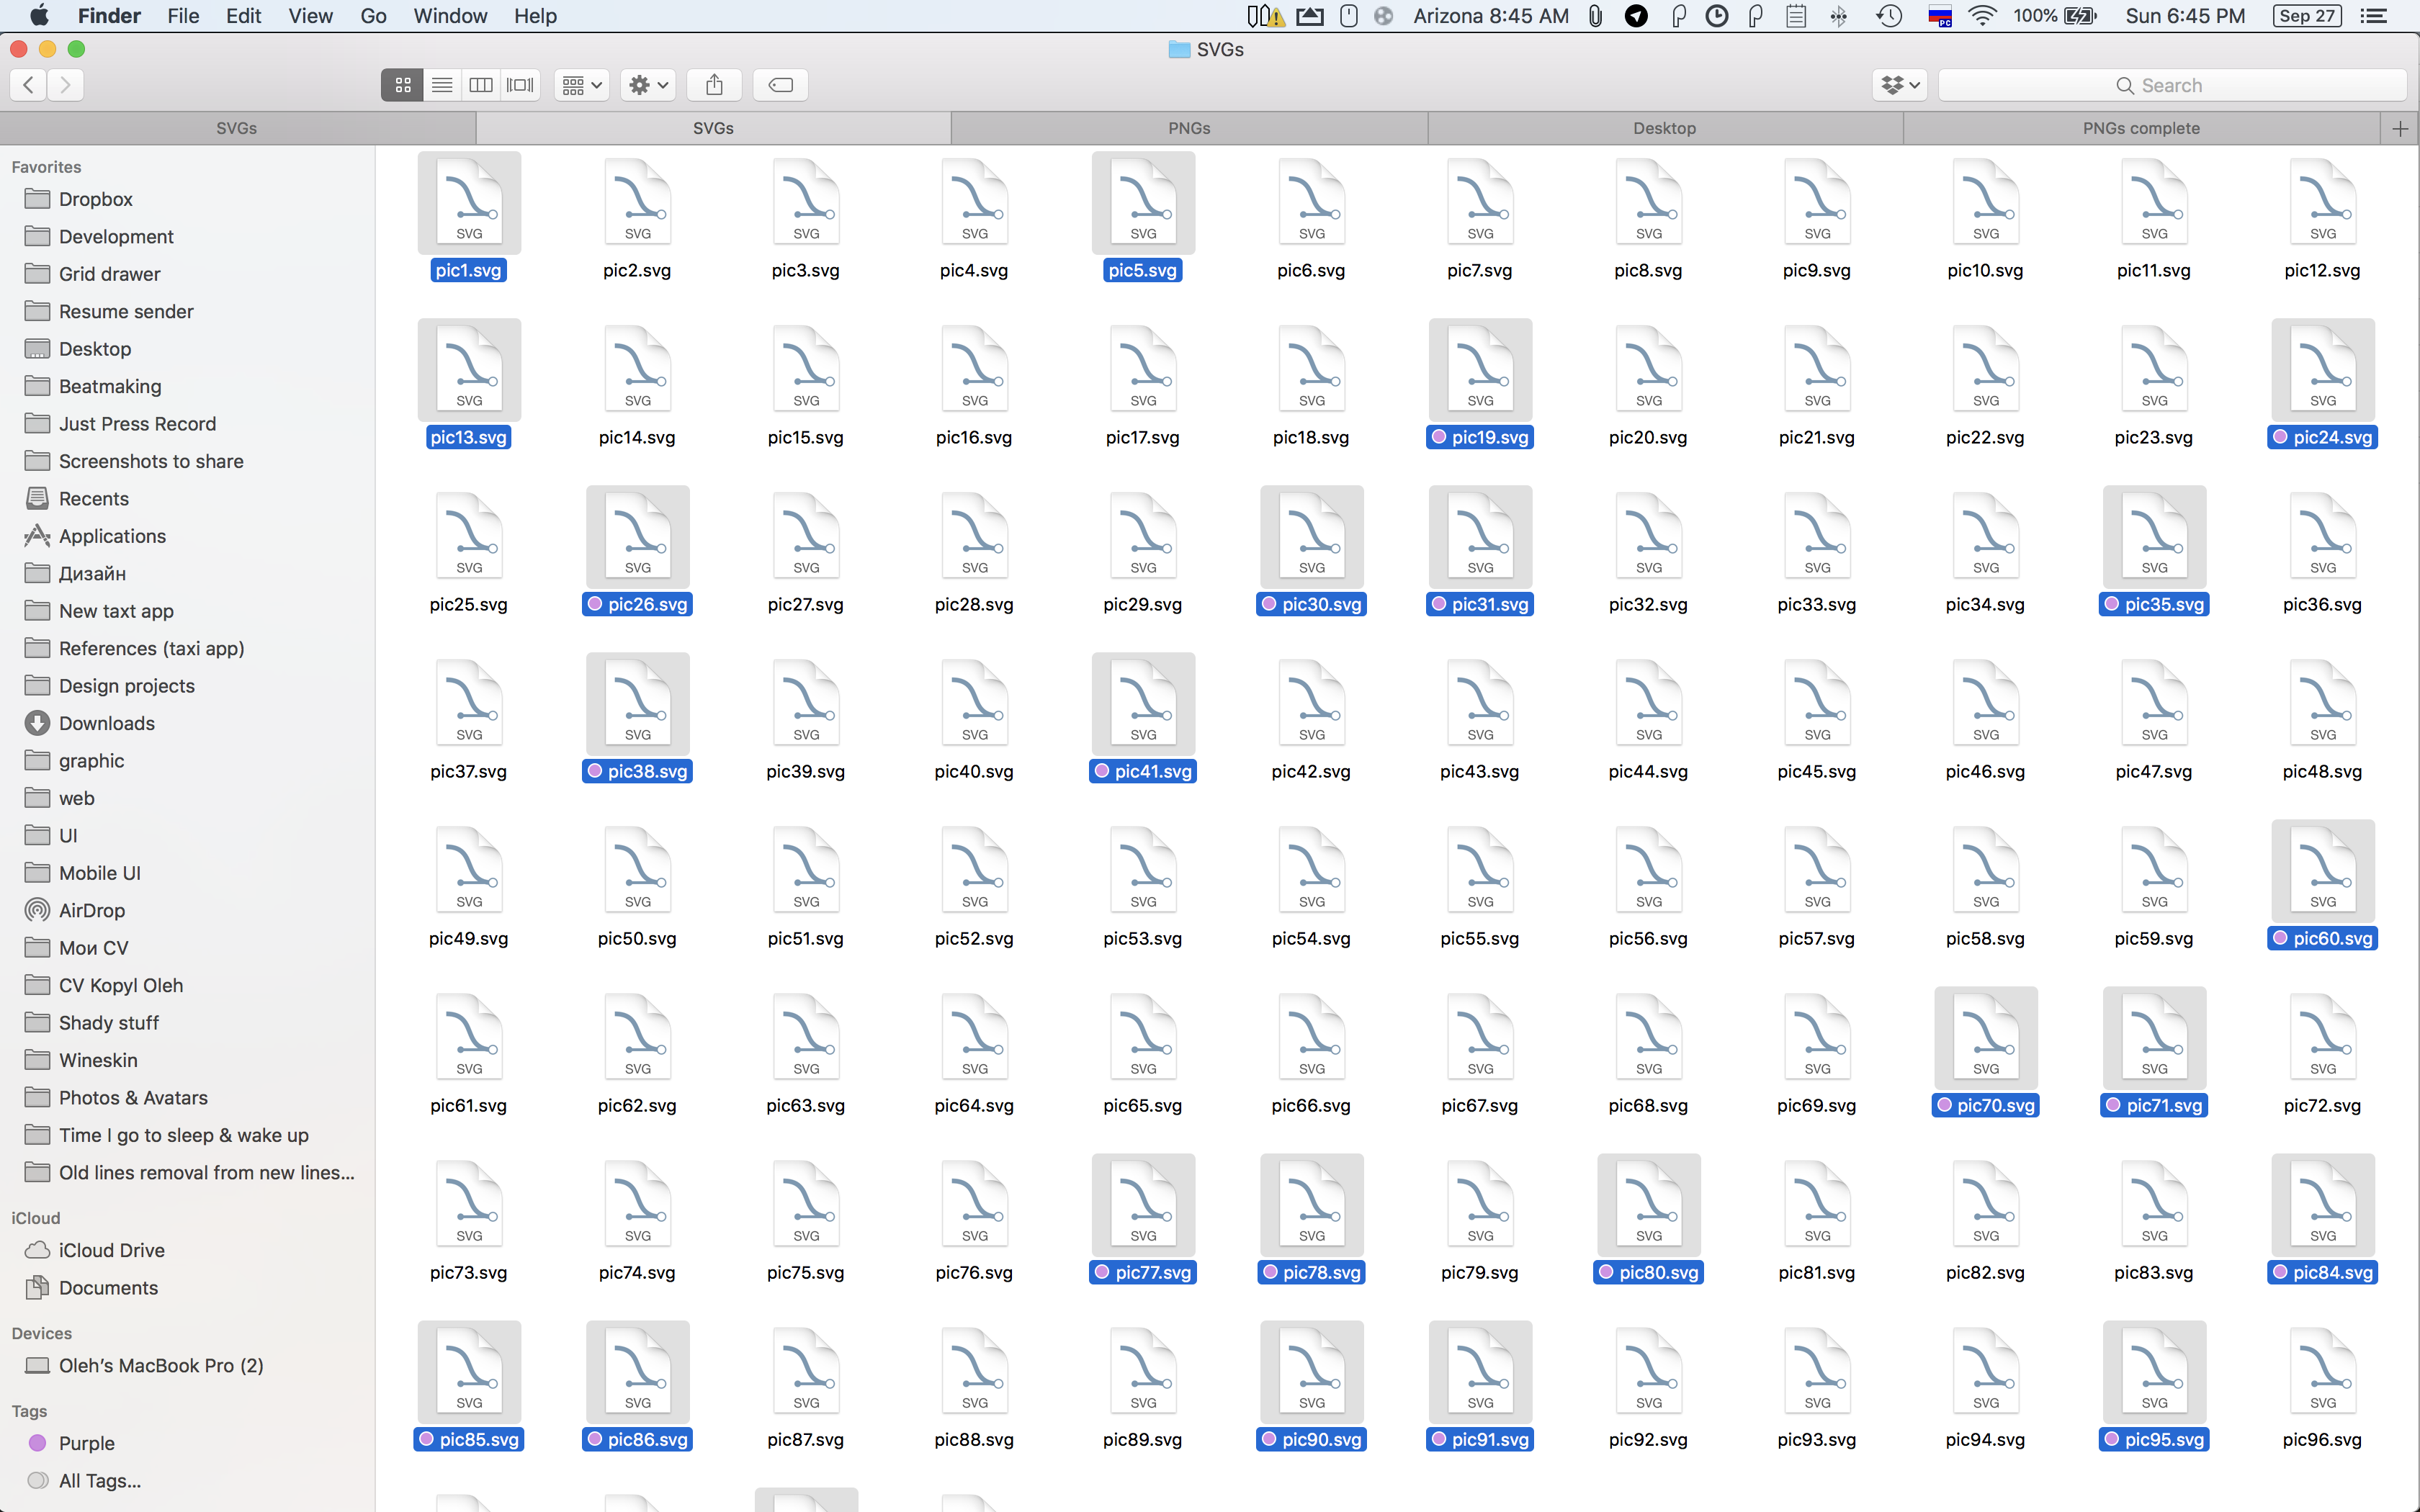2420x1512 pixels.
Task: Switch to gallery cover flow view
Action: (x=520, y=85)
